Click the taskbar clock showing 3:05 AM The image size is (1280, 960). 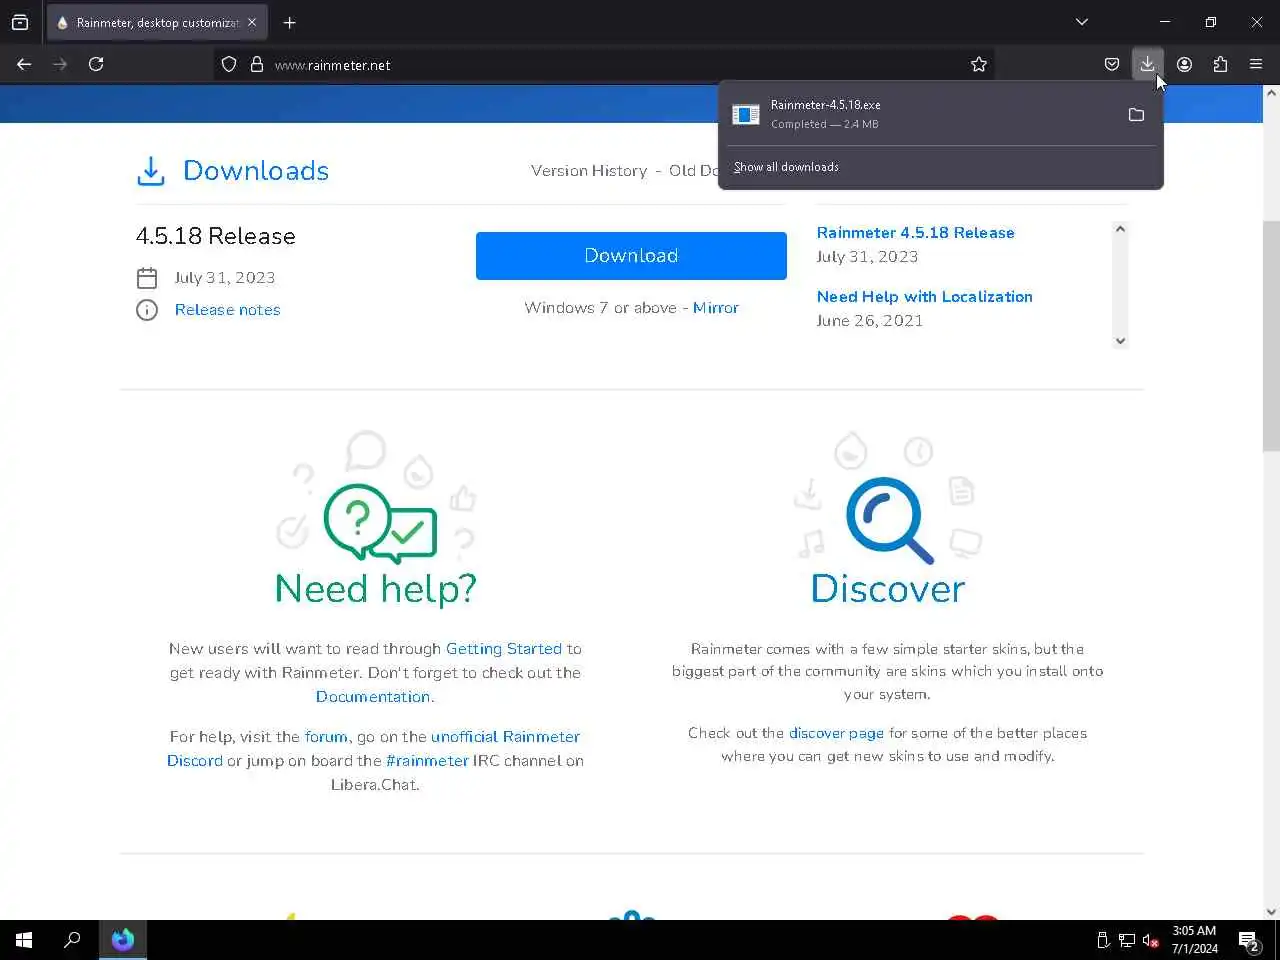pos(1194,940)
